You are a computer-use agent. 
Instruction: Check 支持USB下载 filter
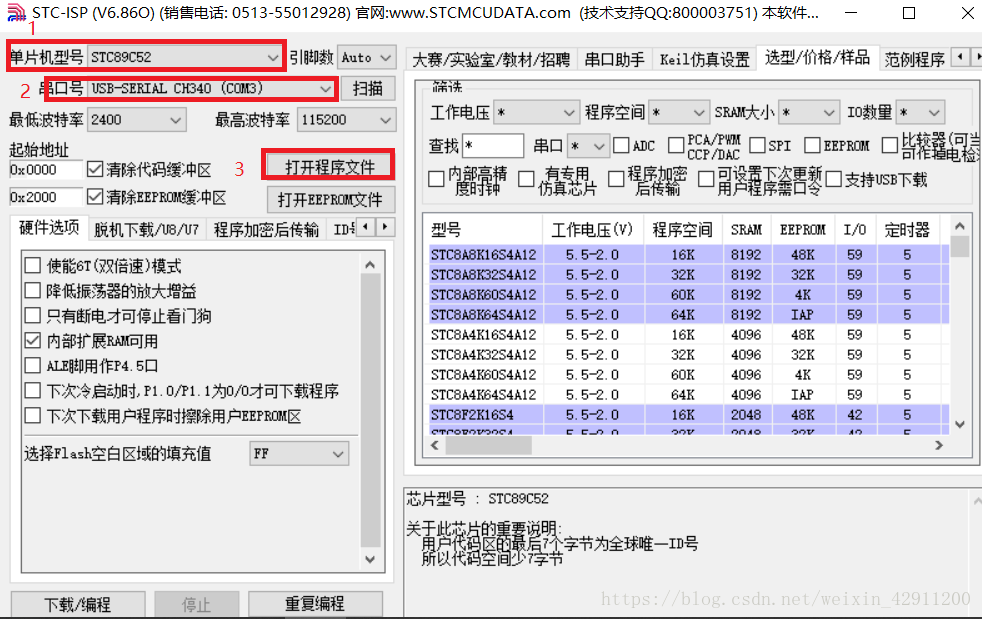tap(834, 179)
